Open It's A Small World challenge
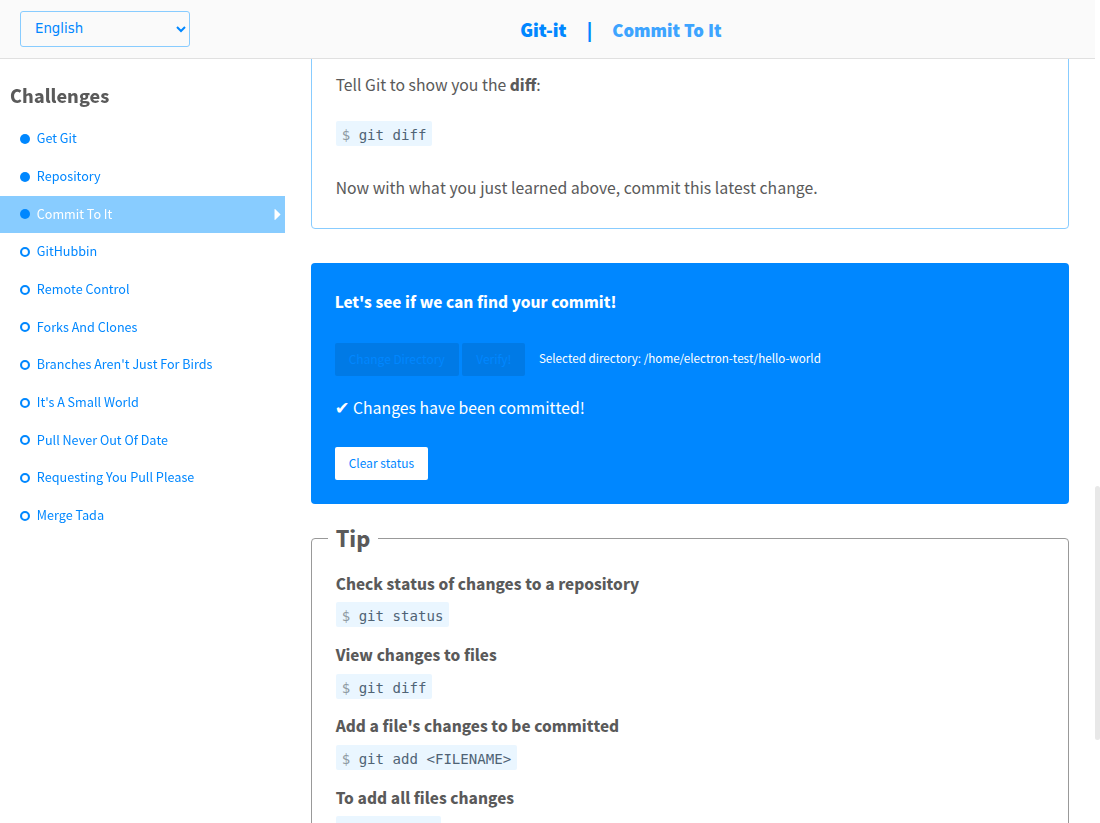This screenshot has width=1100, height=823. tap(88, 402)
